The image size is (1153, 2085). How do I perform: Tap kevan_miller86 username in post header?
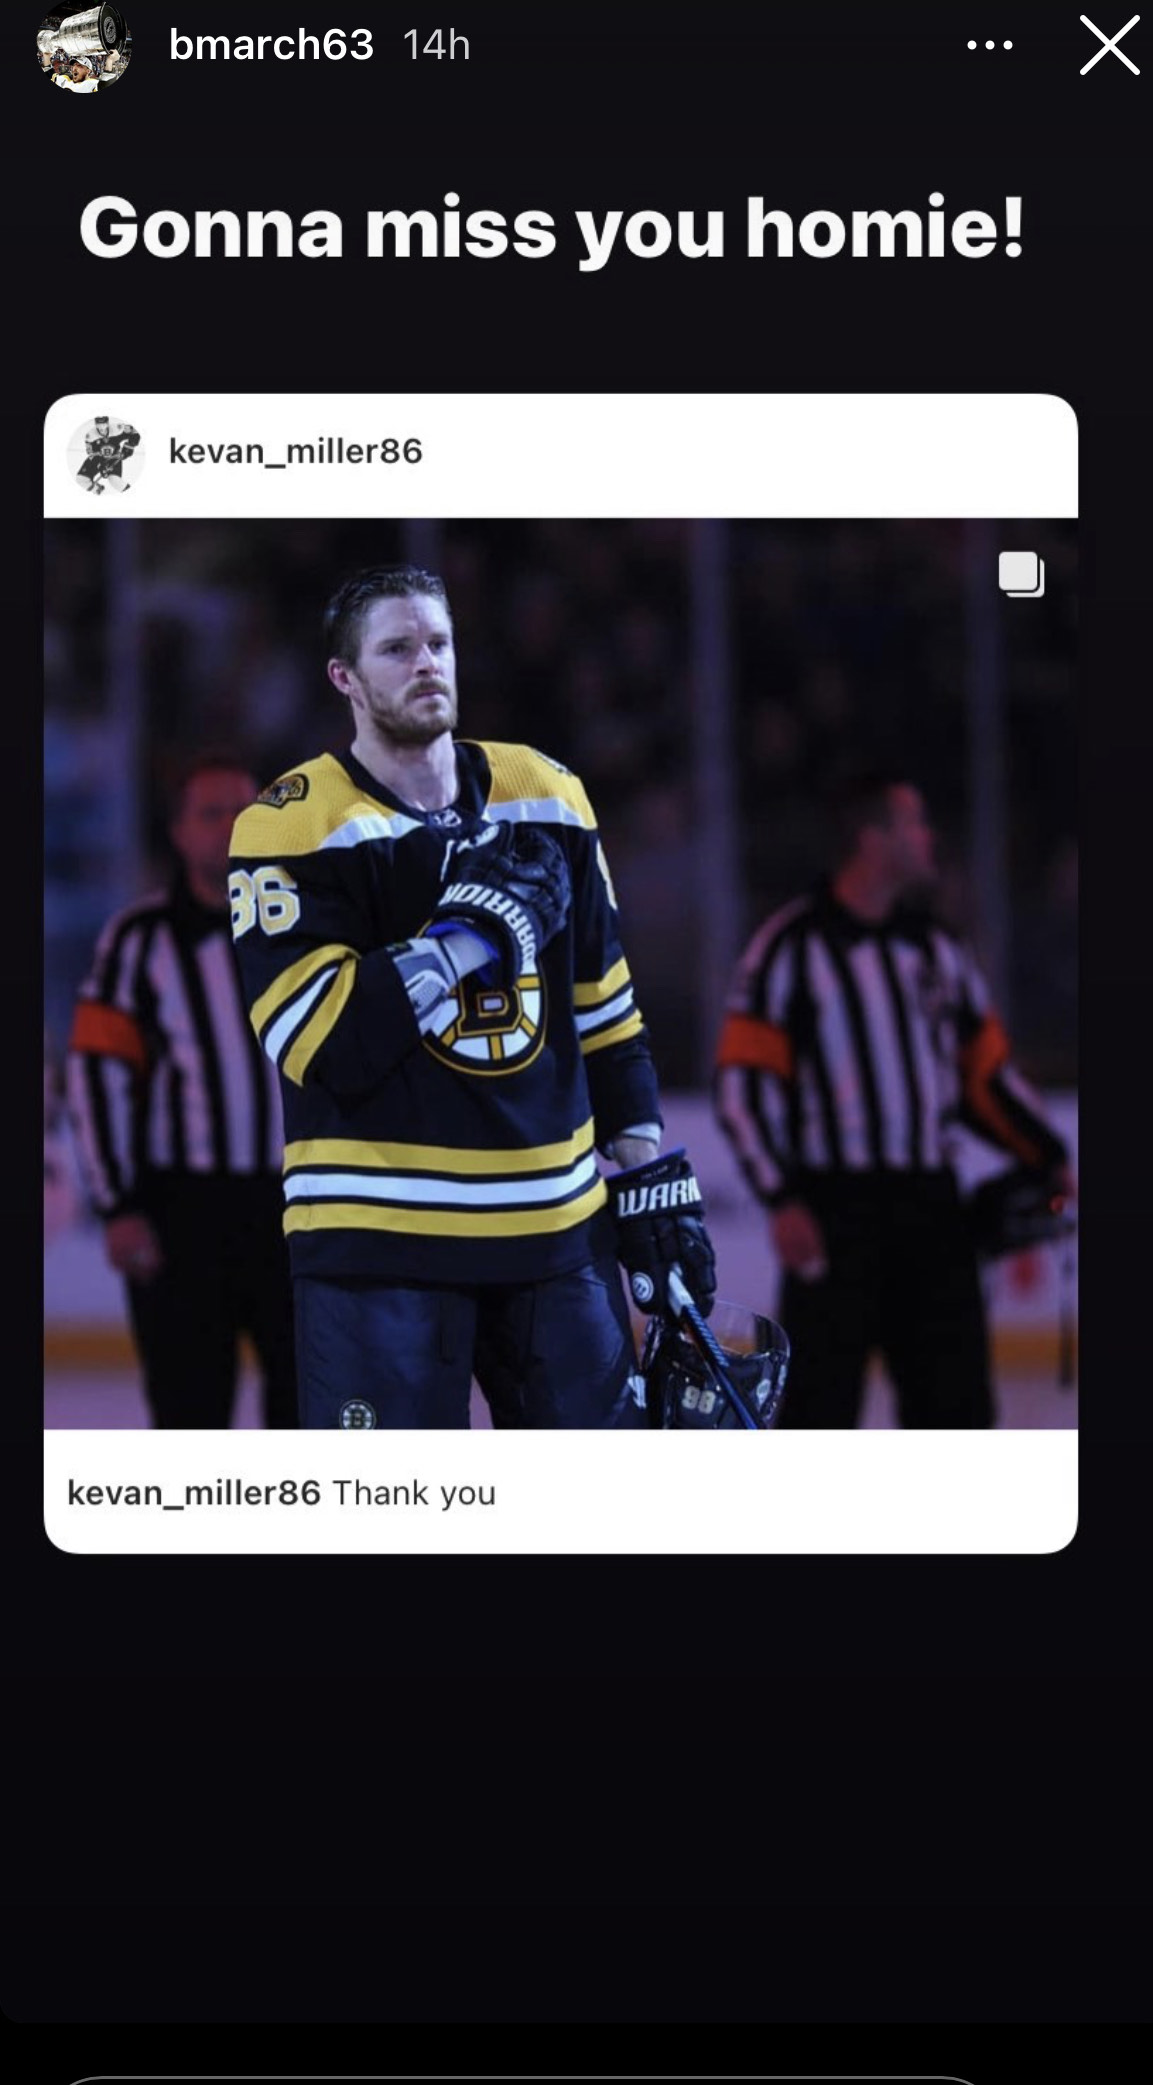(x=296, y=451)
